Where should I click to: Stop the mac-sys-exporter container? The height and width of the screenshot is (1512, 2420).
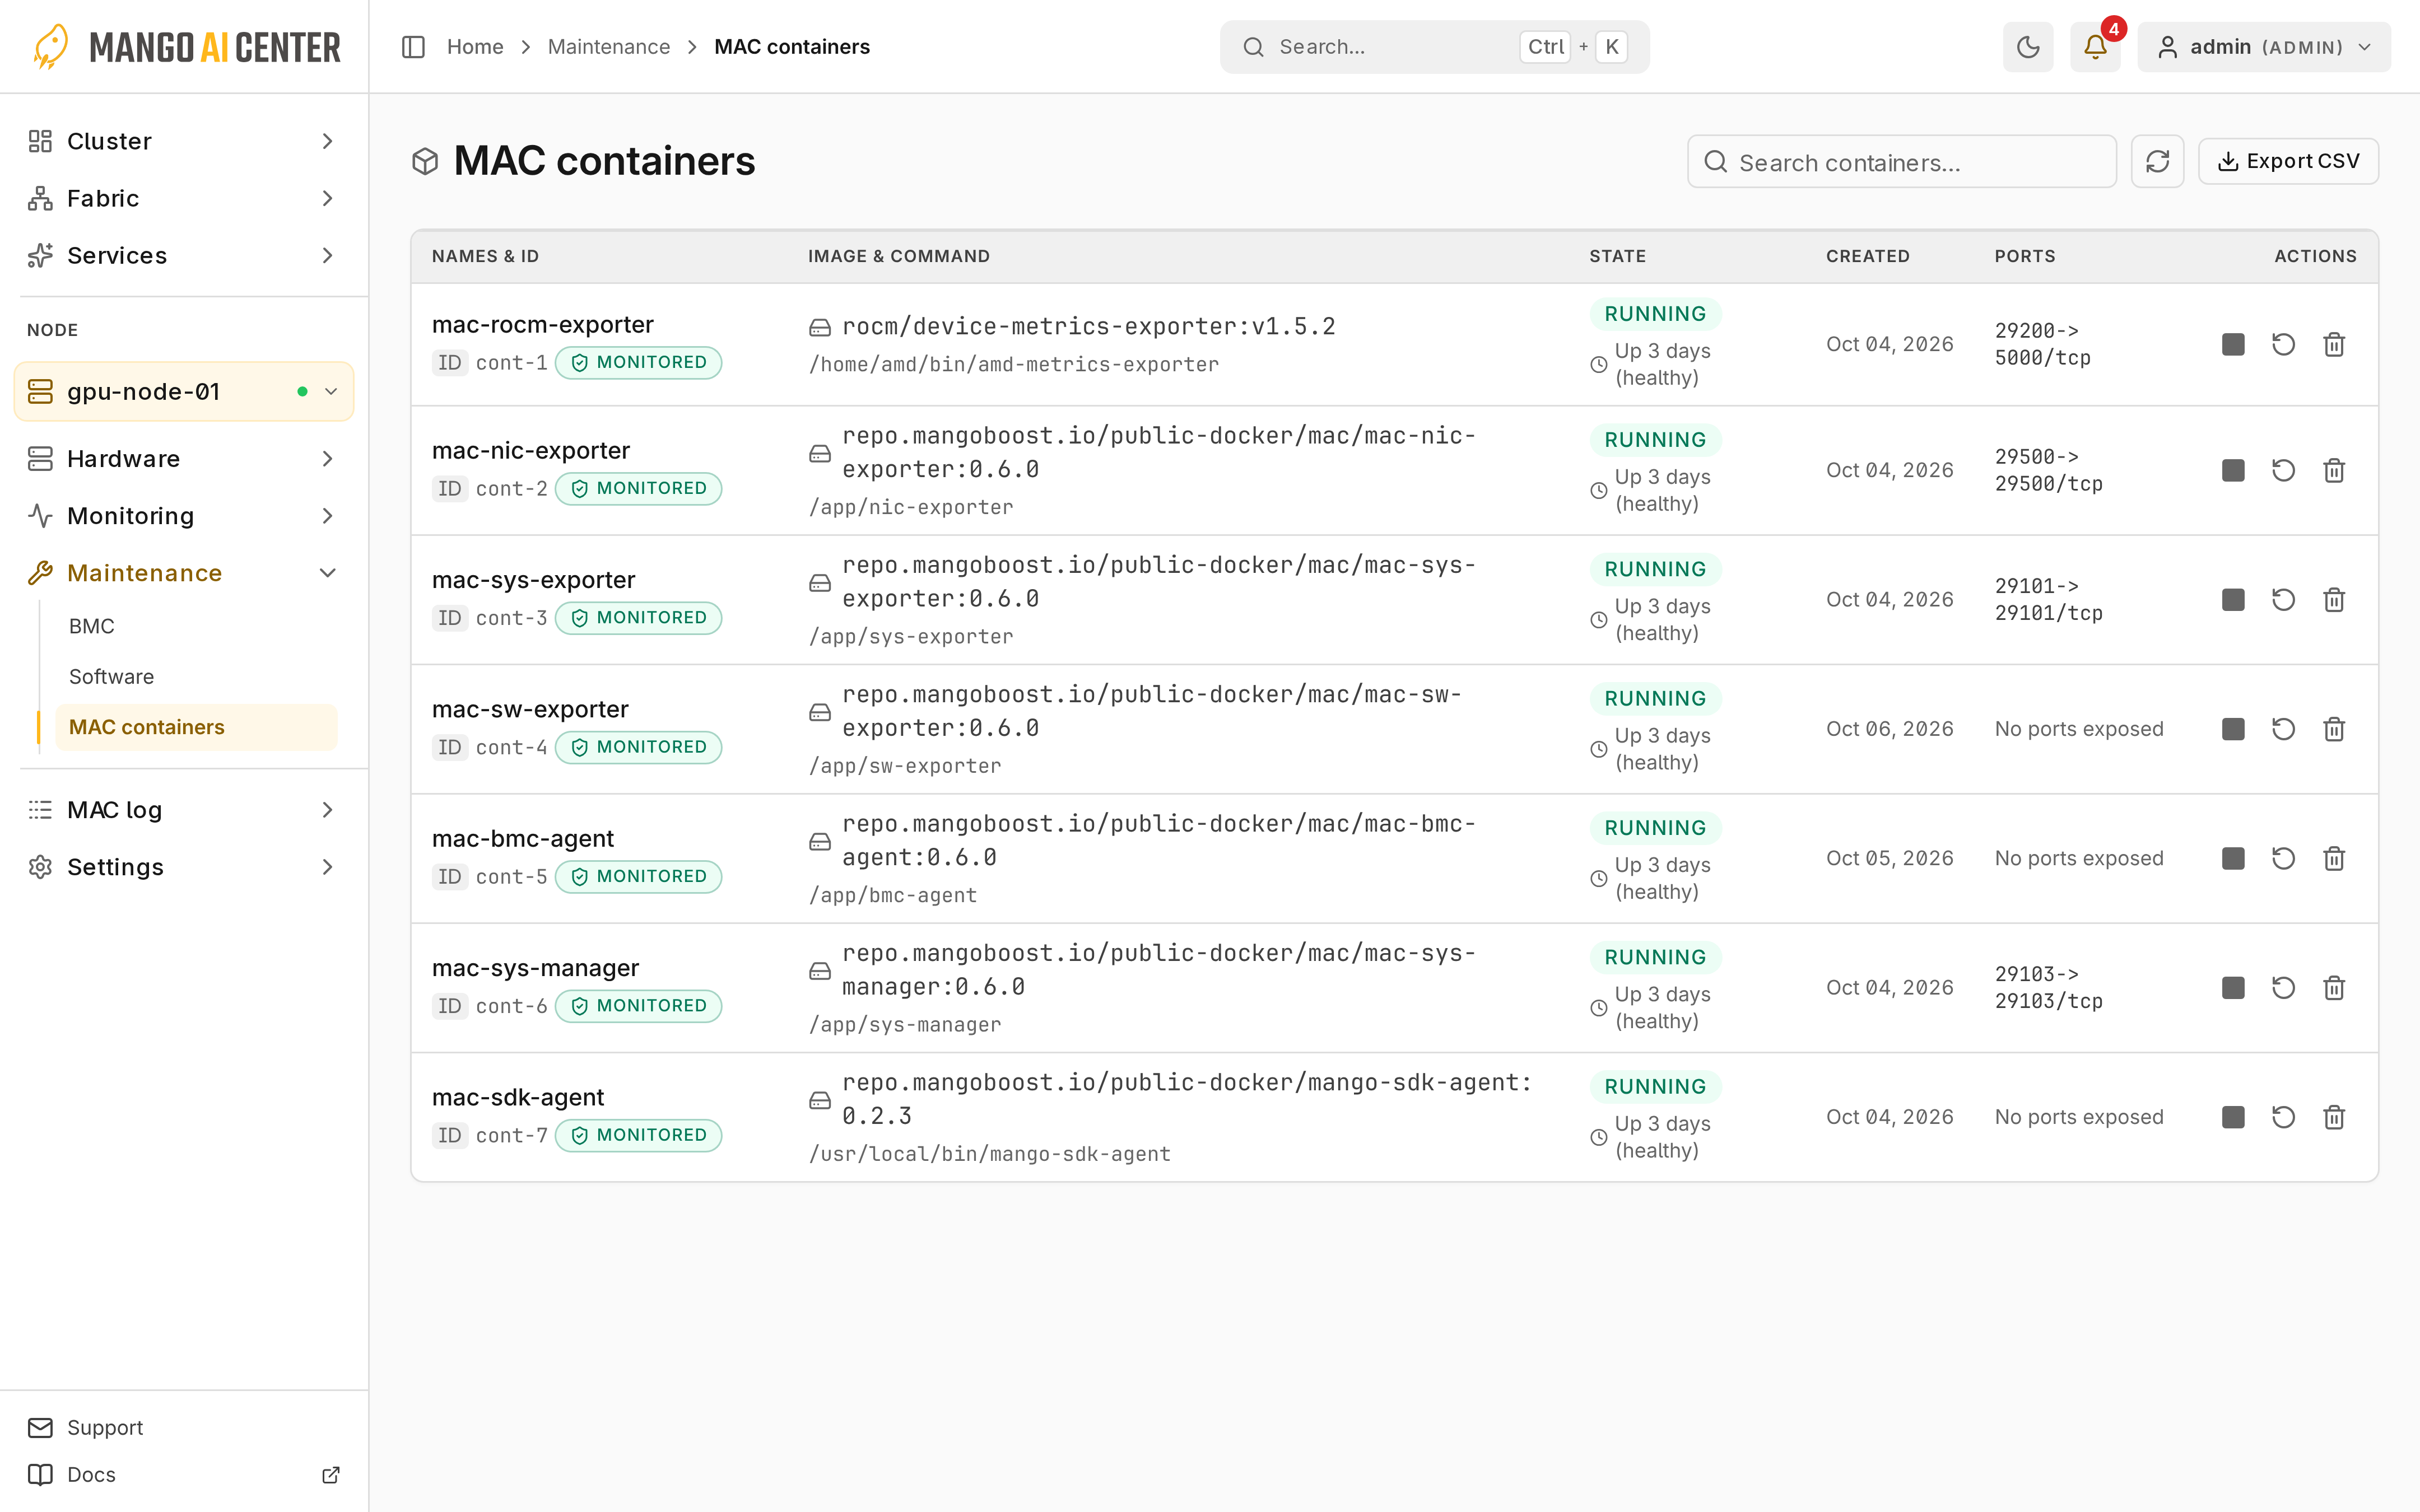(2233, 599)
